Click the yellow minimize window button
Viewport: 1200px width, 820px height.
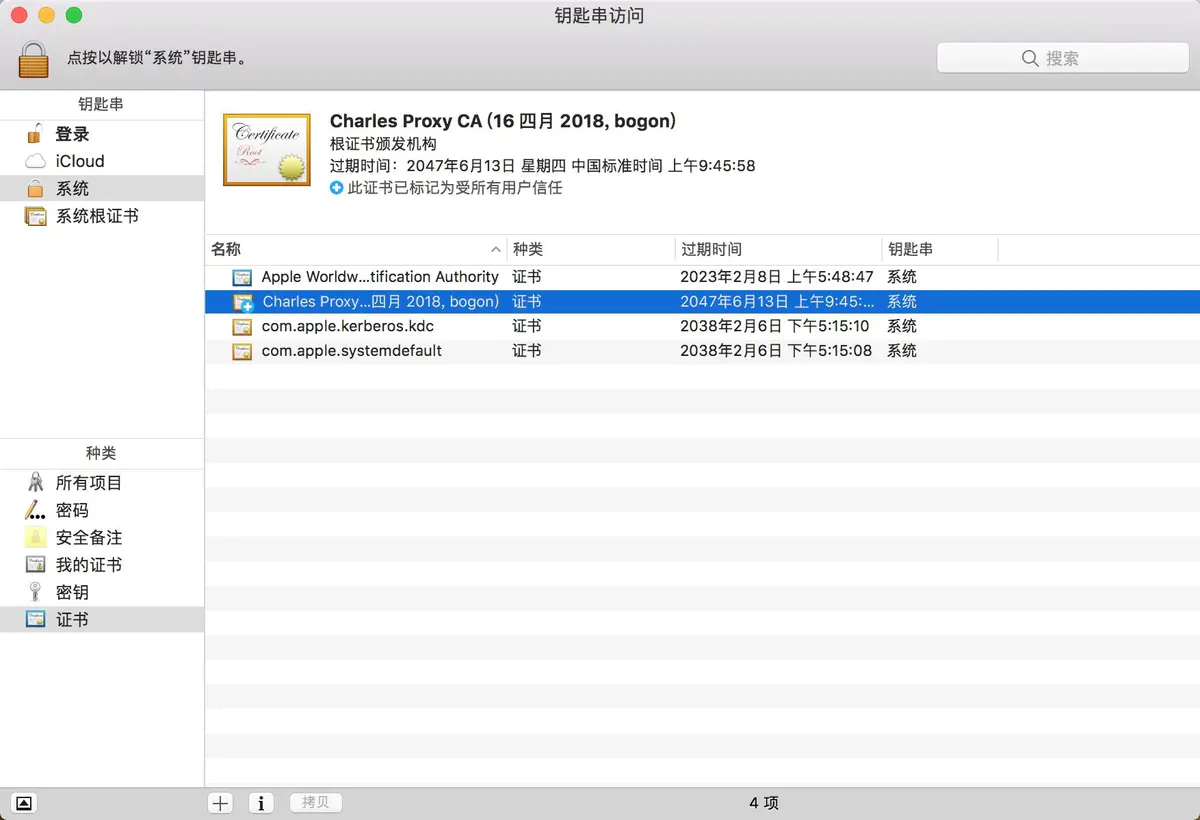pos(46,15)
